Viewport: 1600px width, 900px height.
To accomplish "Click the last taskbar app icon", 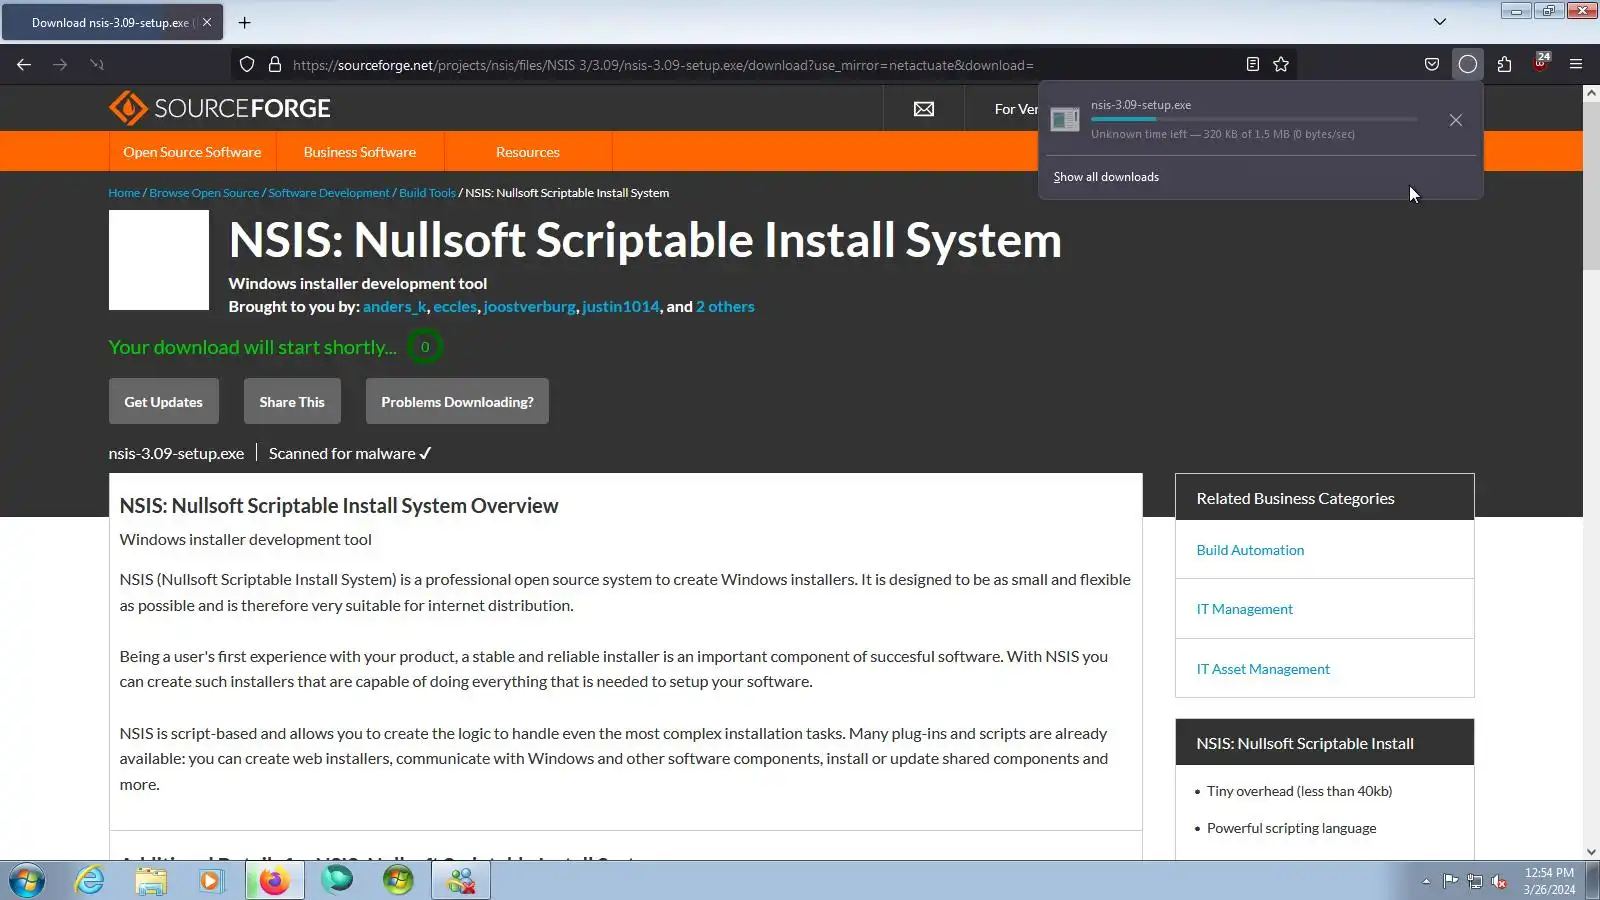I will pos(461,881).
